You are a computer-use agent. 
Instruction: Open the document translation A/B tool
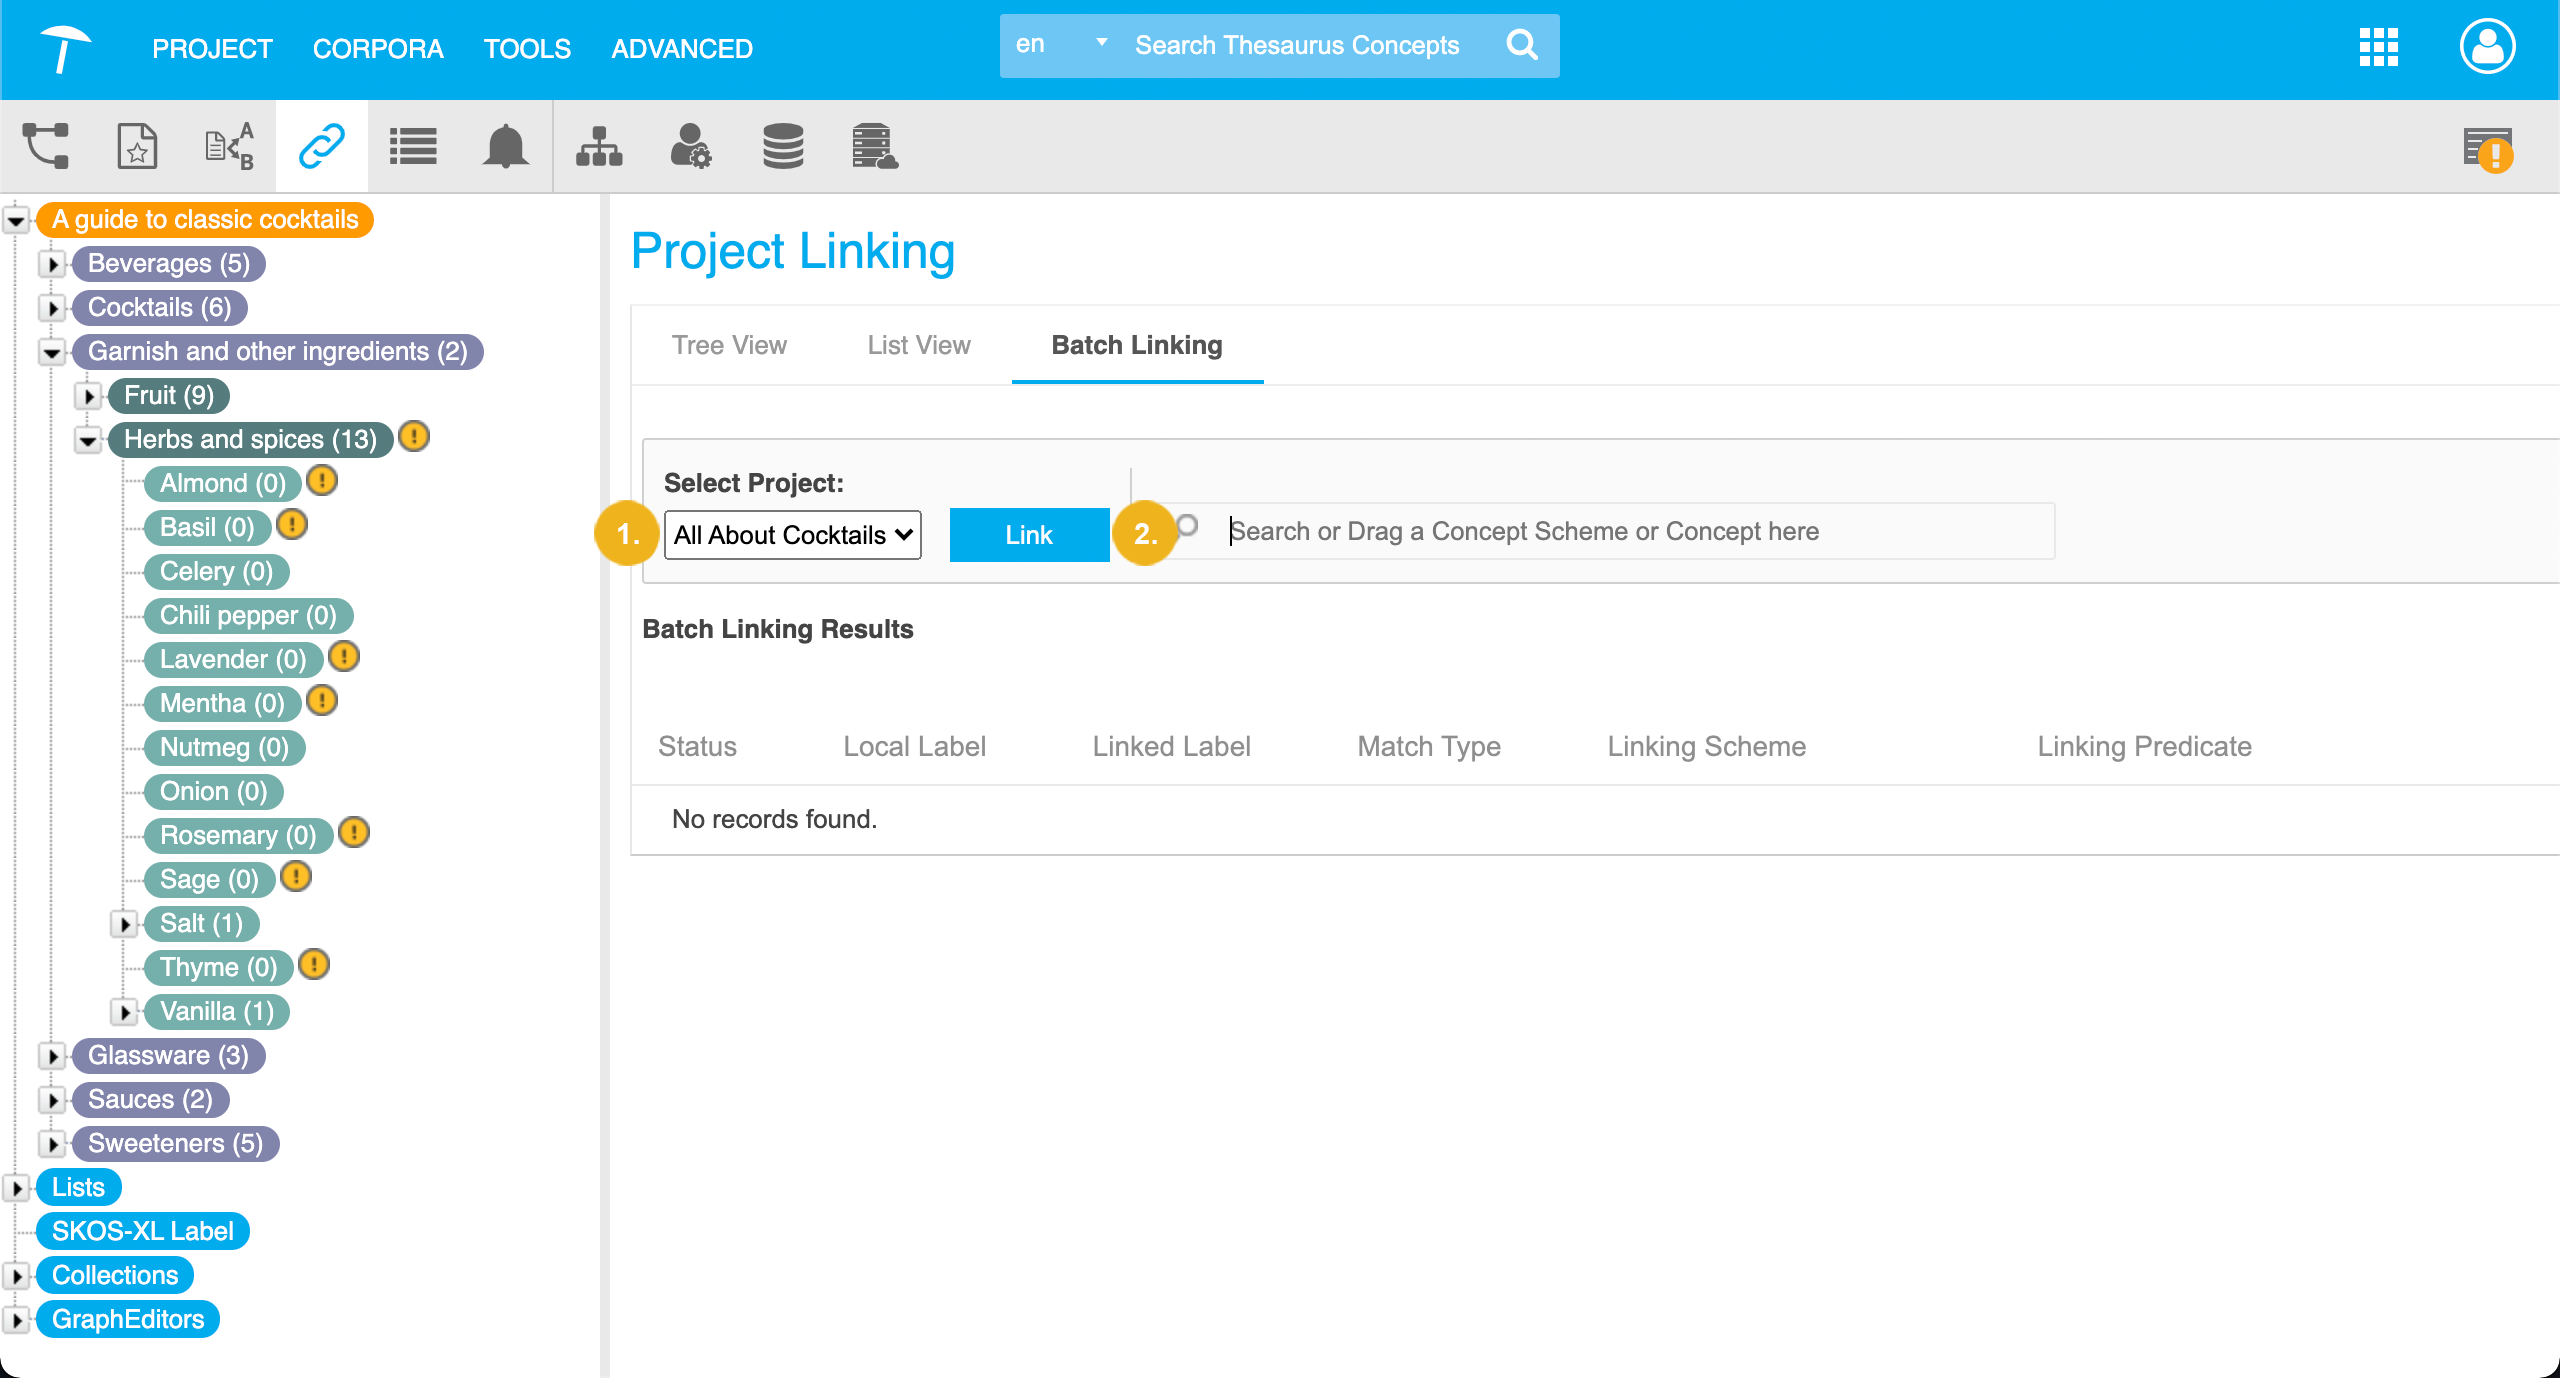228,146
